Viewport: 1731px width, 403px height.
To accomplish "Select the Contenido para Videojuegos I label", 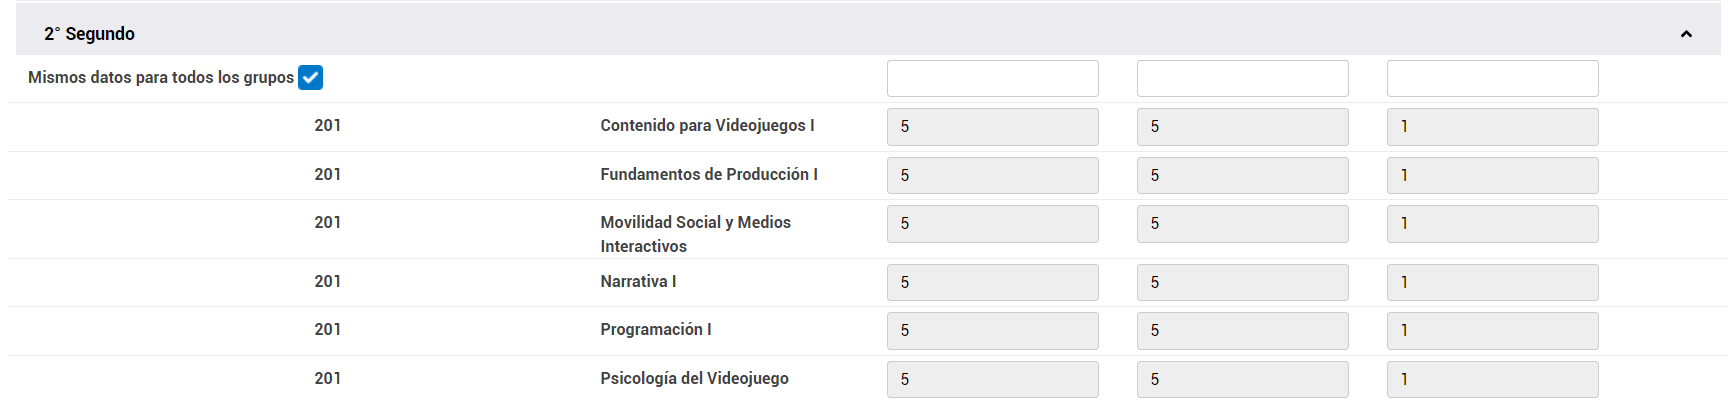I will click(707, 126).
